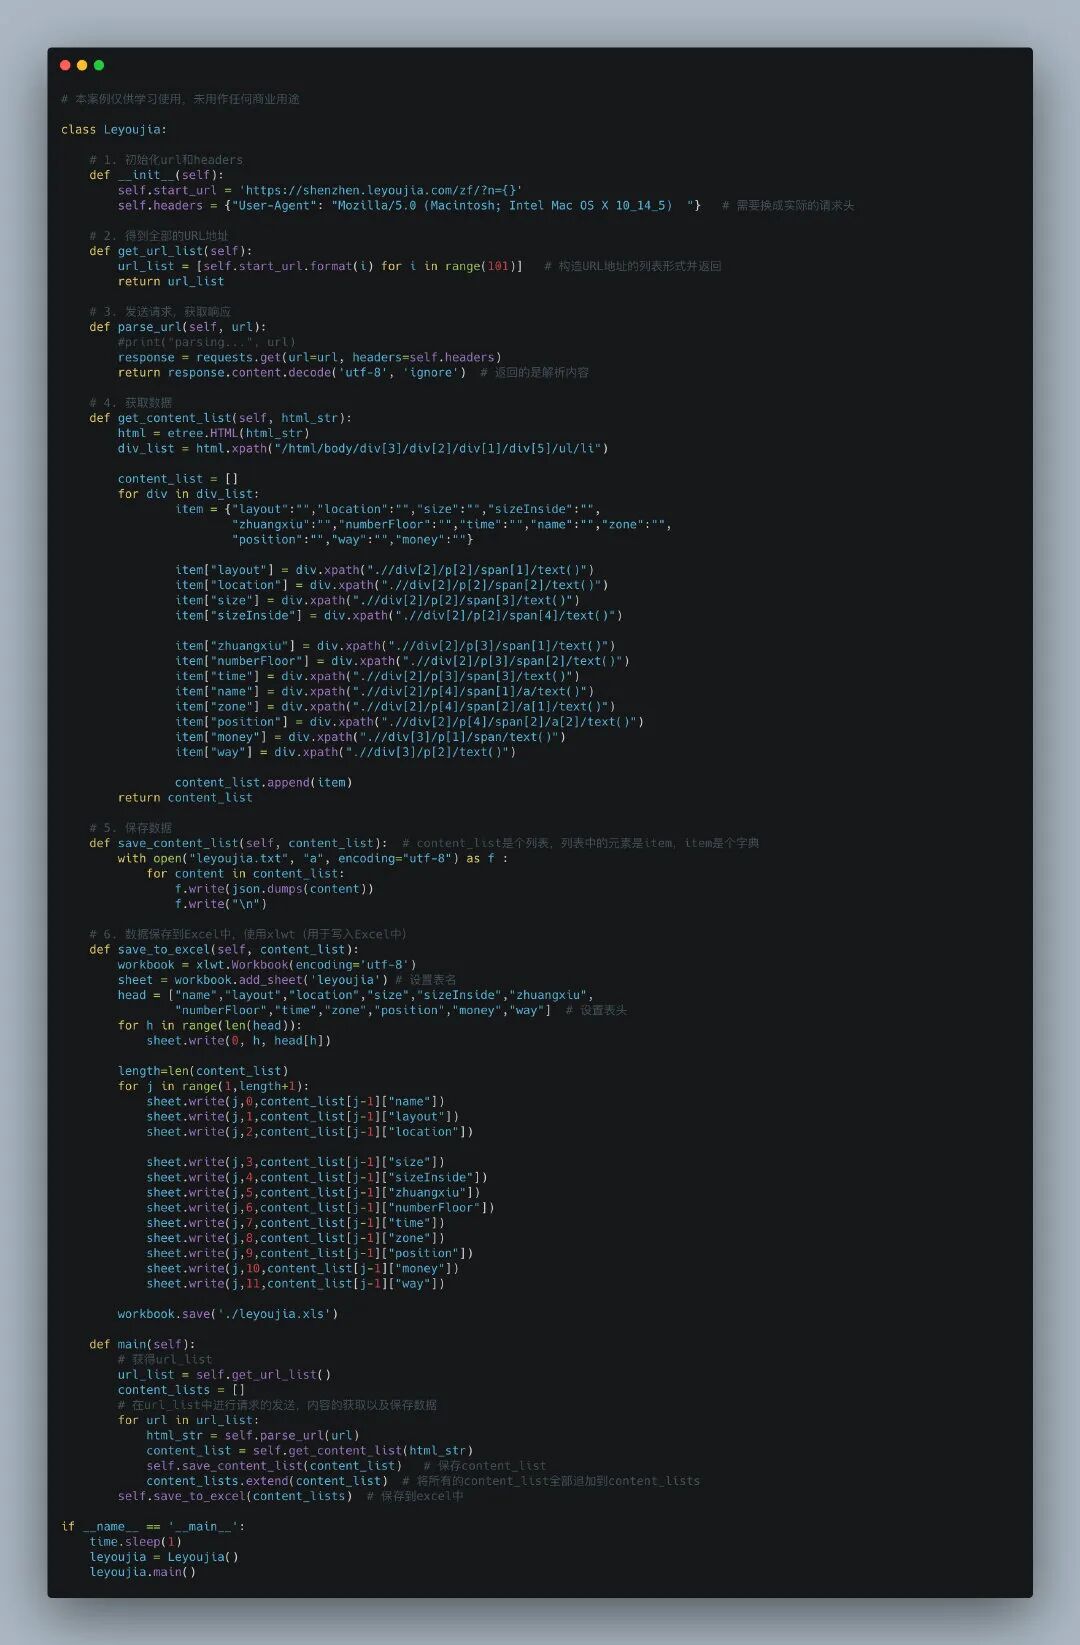Image resolution: width=1080 pixels, height=1645 pixels.
Task: Select the item["layout"] xpath assignment
Action: [385, 570]
